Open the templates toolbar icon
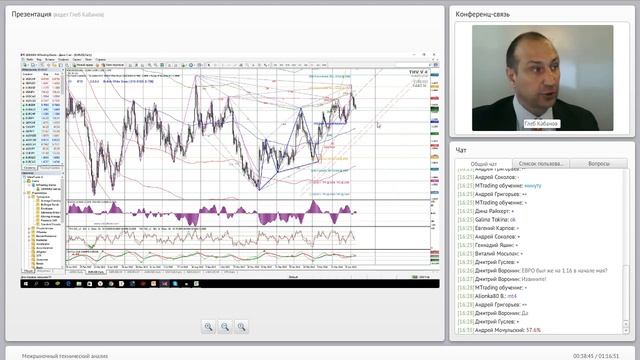This screenshot has width=640, height=360. (x=200, y=65)
